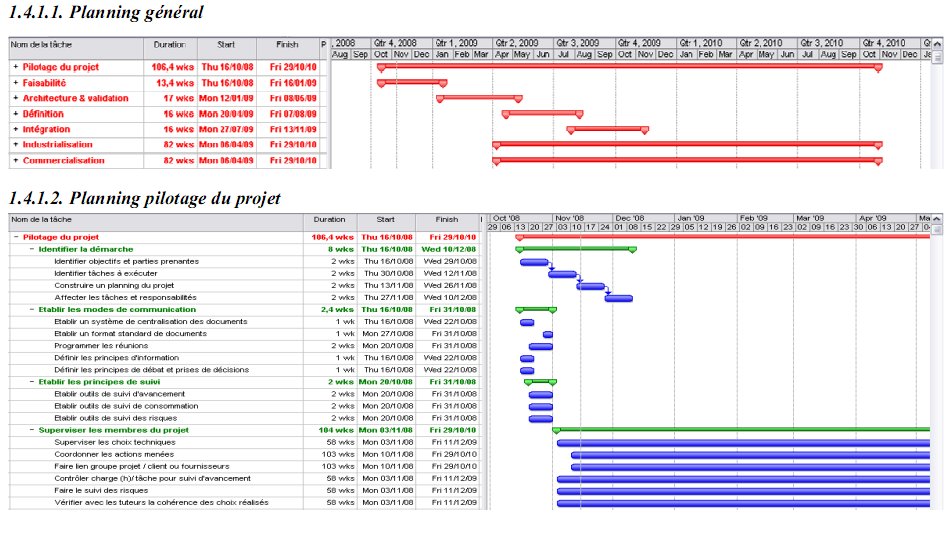Screen dimensions: 951x552
Task: Collapse 'Etablir les principes de suivi' group
Action: [32, 382]
